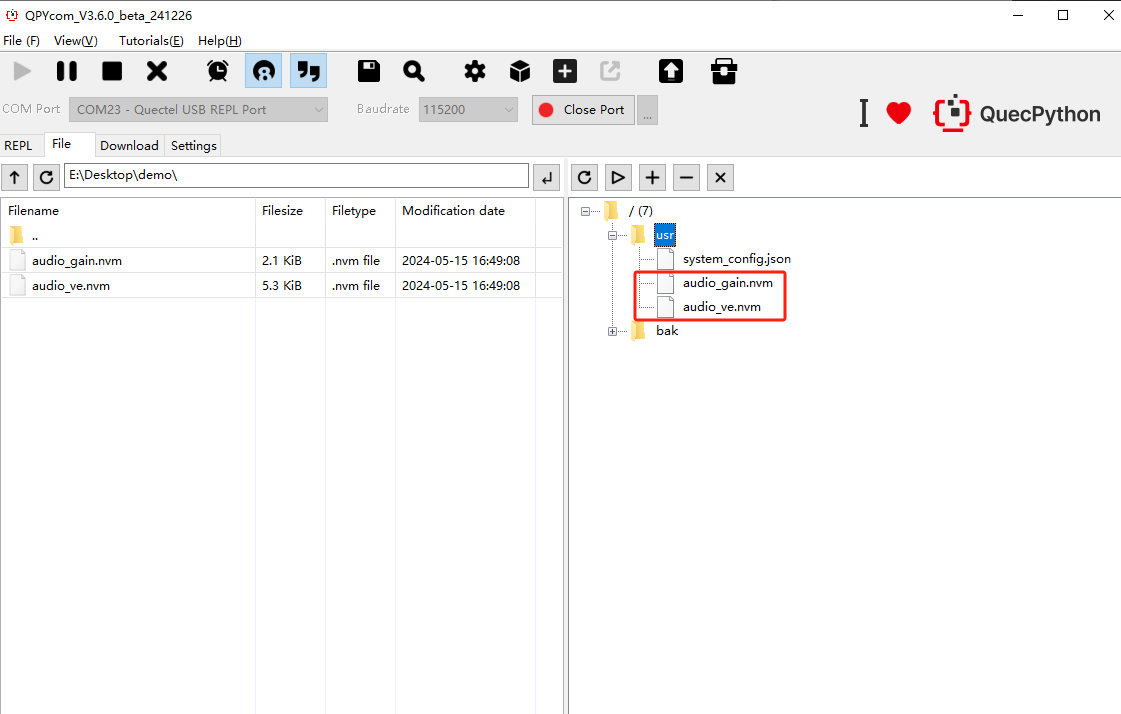This screenshot has width=1121, height=714.
Task: Click the alarm clock icon
Action: [217, 71]
